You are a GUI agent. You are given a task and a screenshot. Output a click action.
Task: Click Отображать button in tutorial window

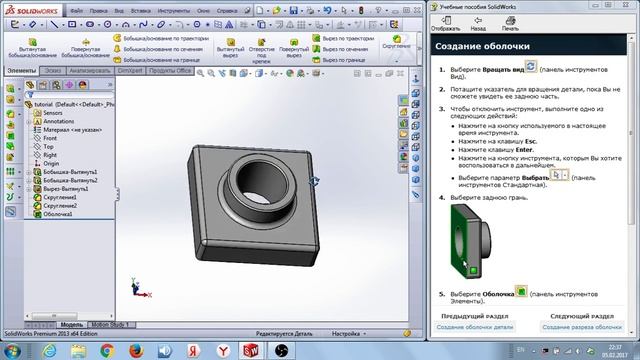point(446,24)
